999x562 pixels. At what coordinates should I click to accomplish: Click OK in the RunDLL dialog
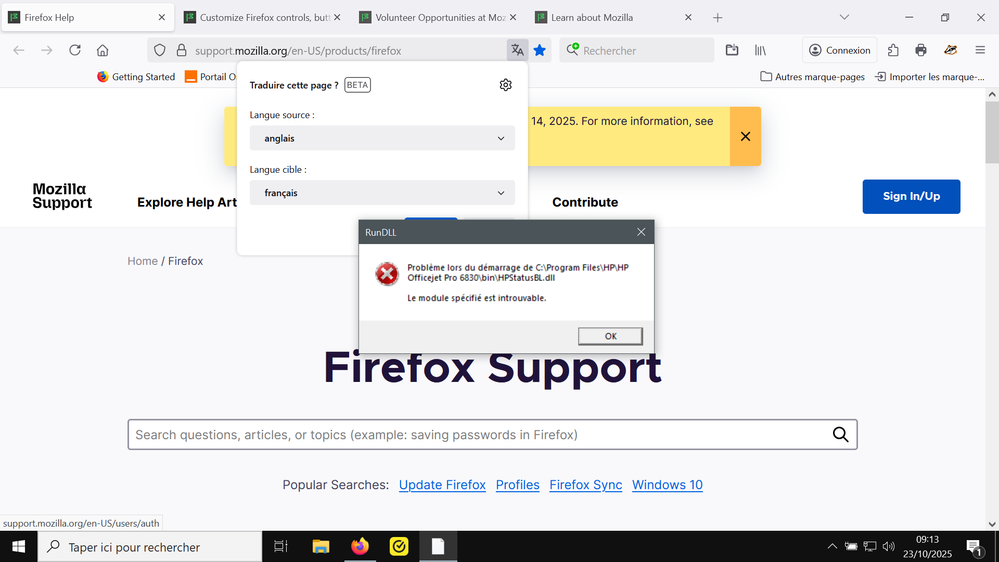click(610, 336)
